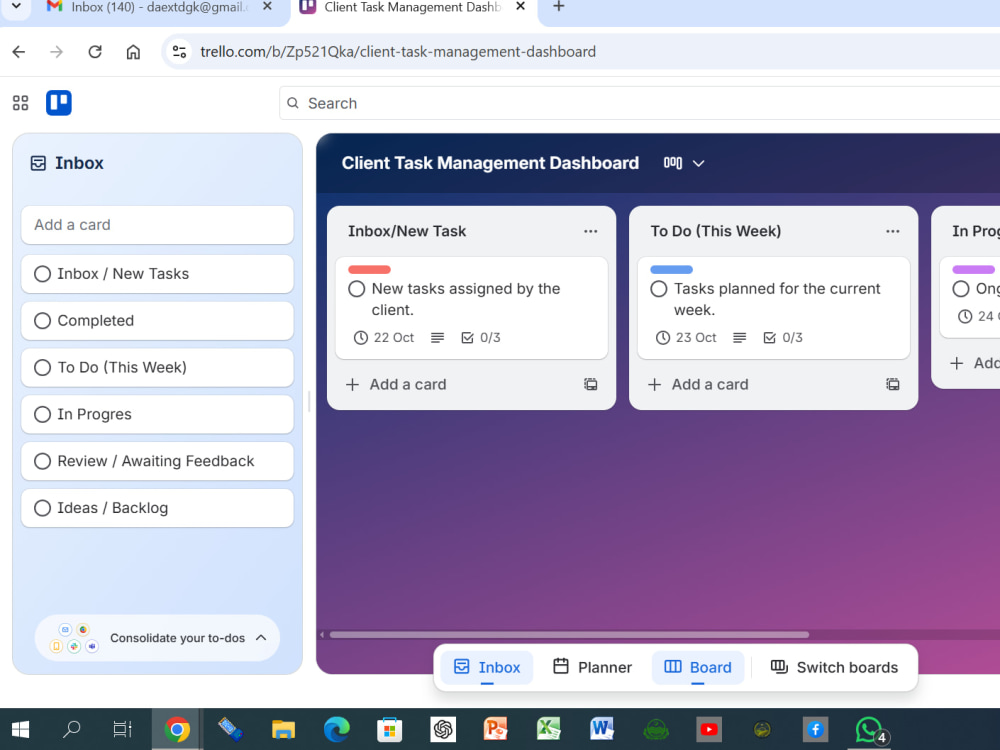The image size is (1000, 750).
Task: View description icon on Tasks planned card
Action: coord(739,337)
